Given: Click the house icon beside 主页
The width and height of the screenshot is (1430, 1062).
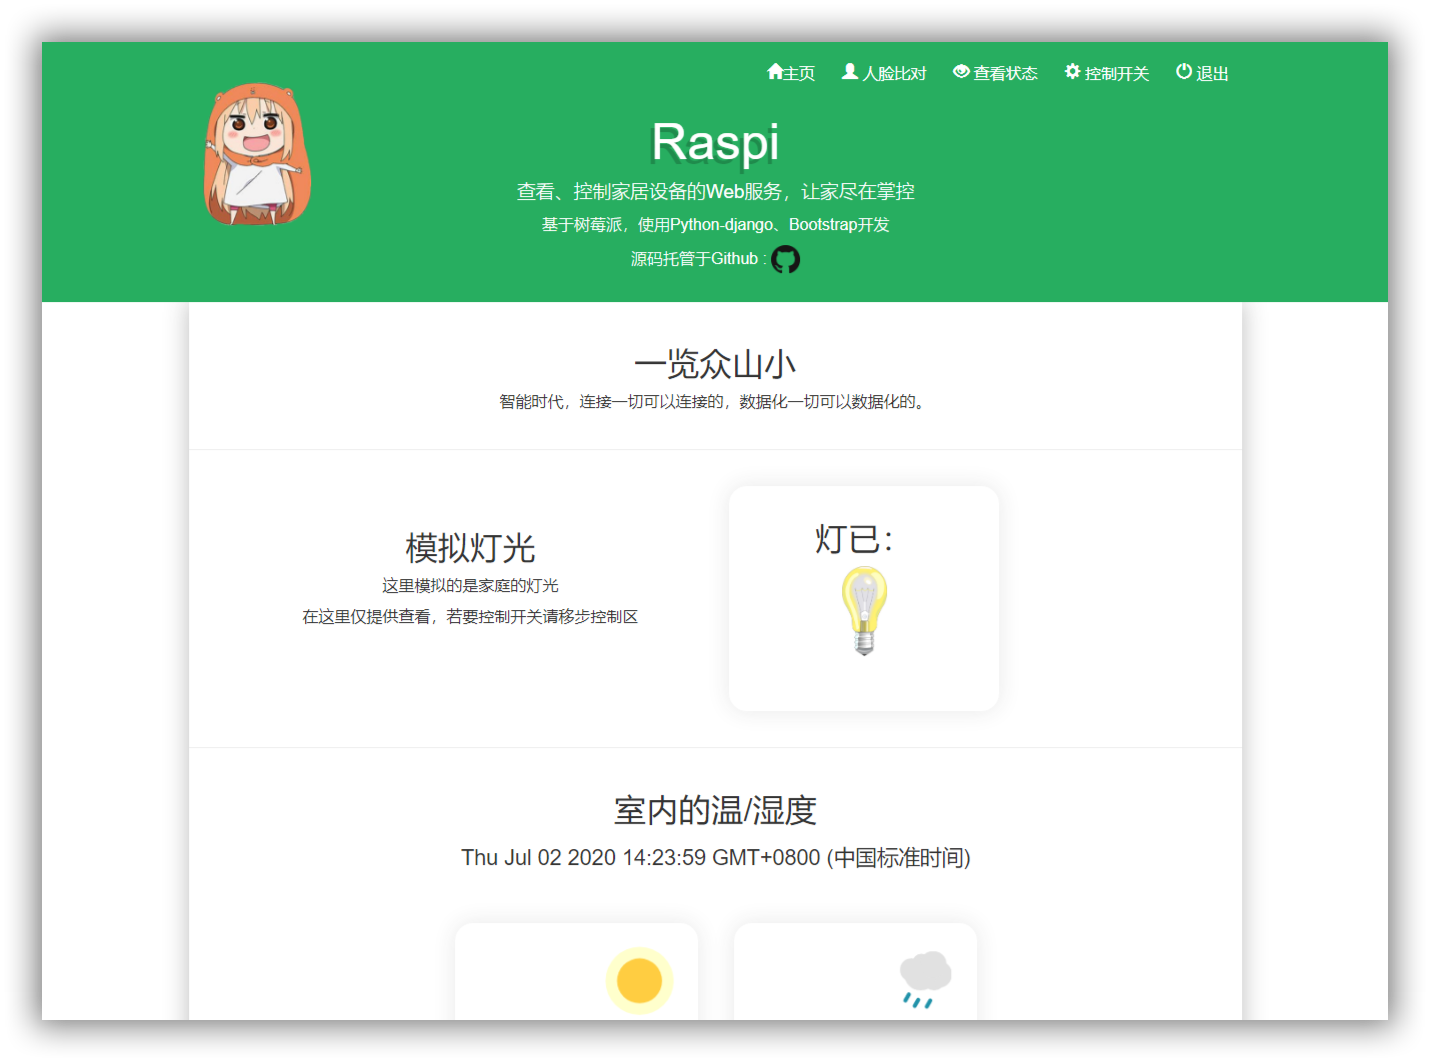Looking at the screenshot, I should click(775, 72).
